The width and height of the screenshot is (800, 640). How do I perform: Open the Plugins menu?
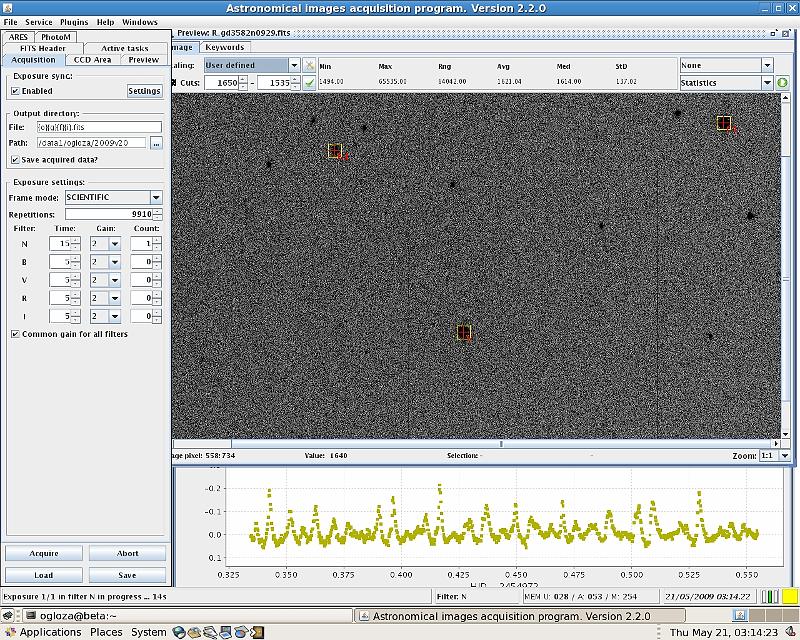click(74, 22)
